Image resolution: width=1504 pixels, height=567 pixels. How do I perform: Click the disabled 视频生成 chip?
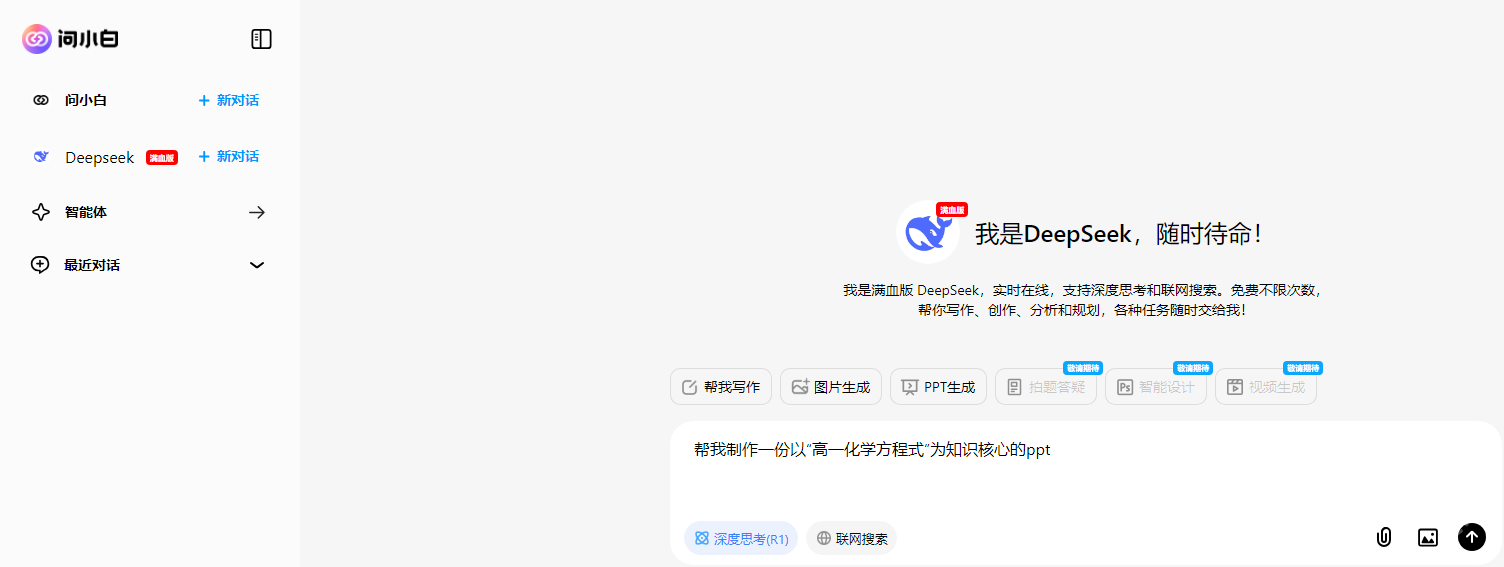pos(1266,387)
